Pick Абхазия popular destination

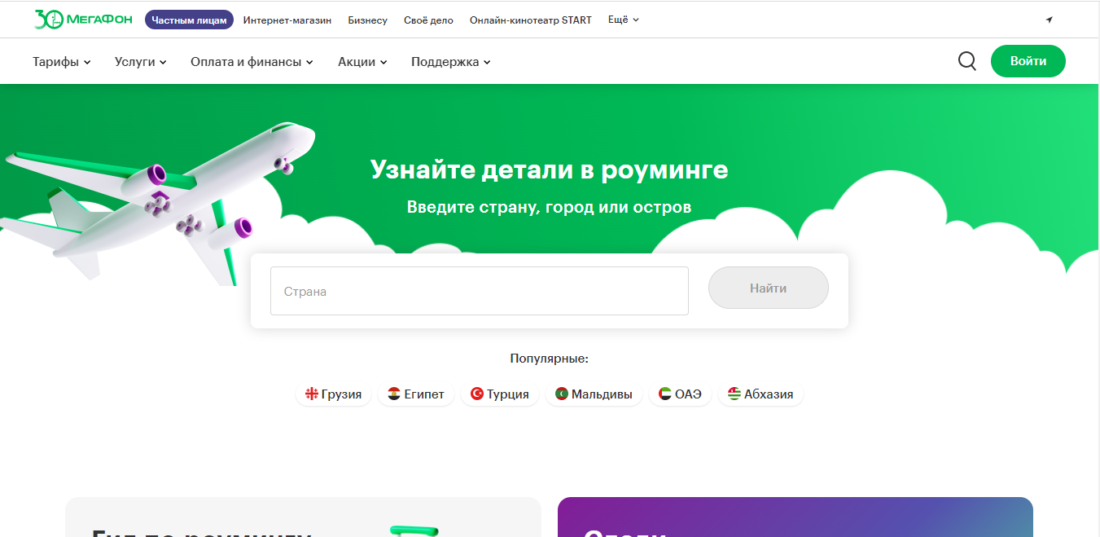(760, 394)
